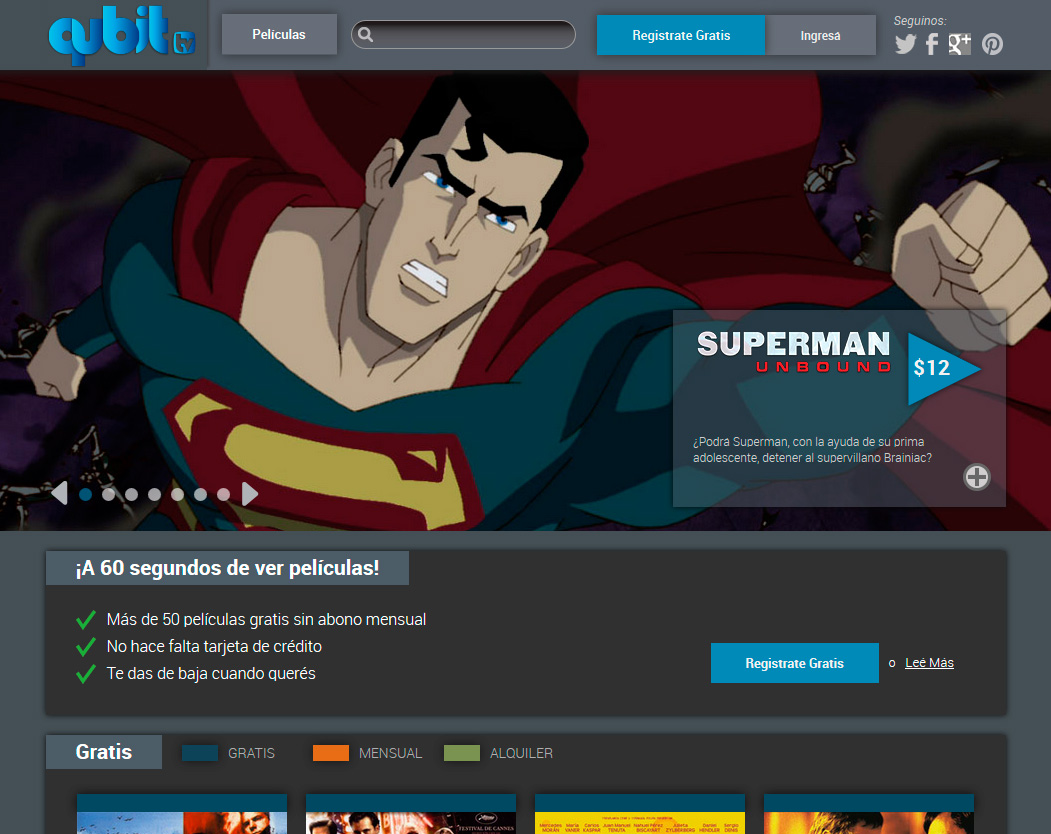Open the Twitter profile icon
1051x834 pixels.
[906, 44]
